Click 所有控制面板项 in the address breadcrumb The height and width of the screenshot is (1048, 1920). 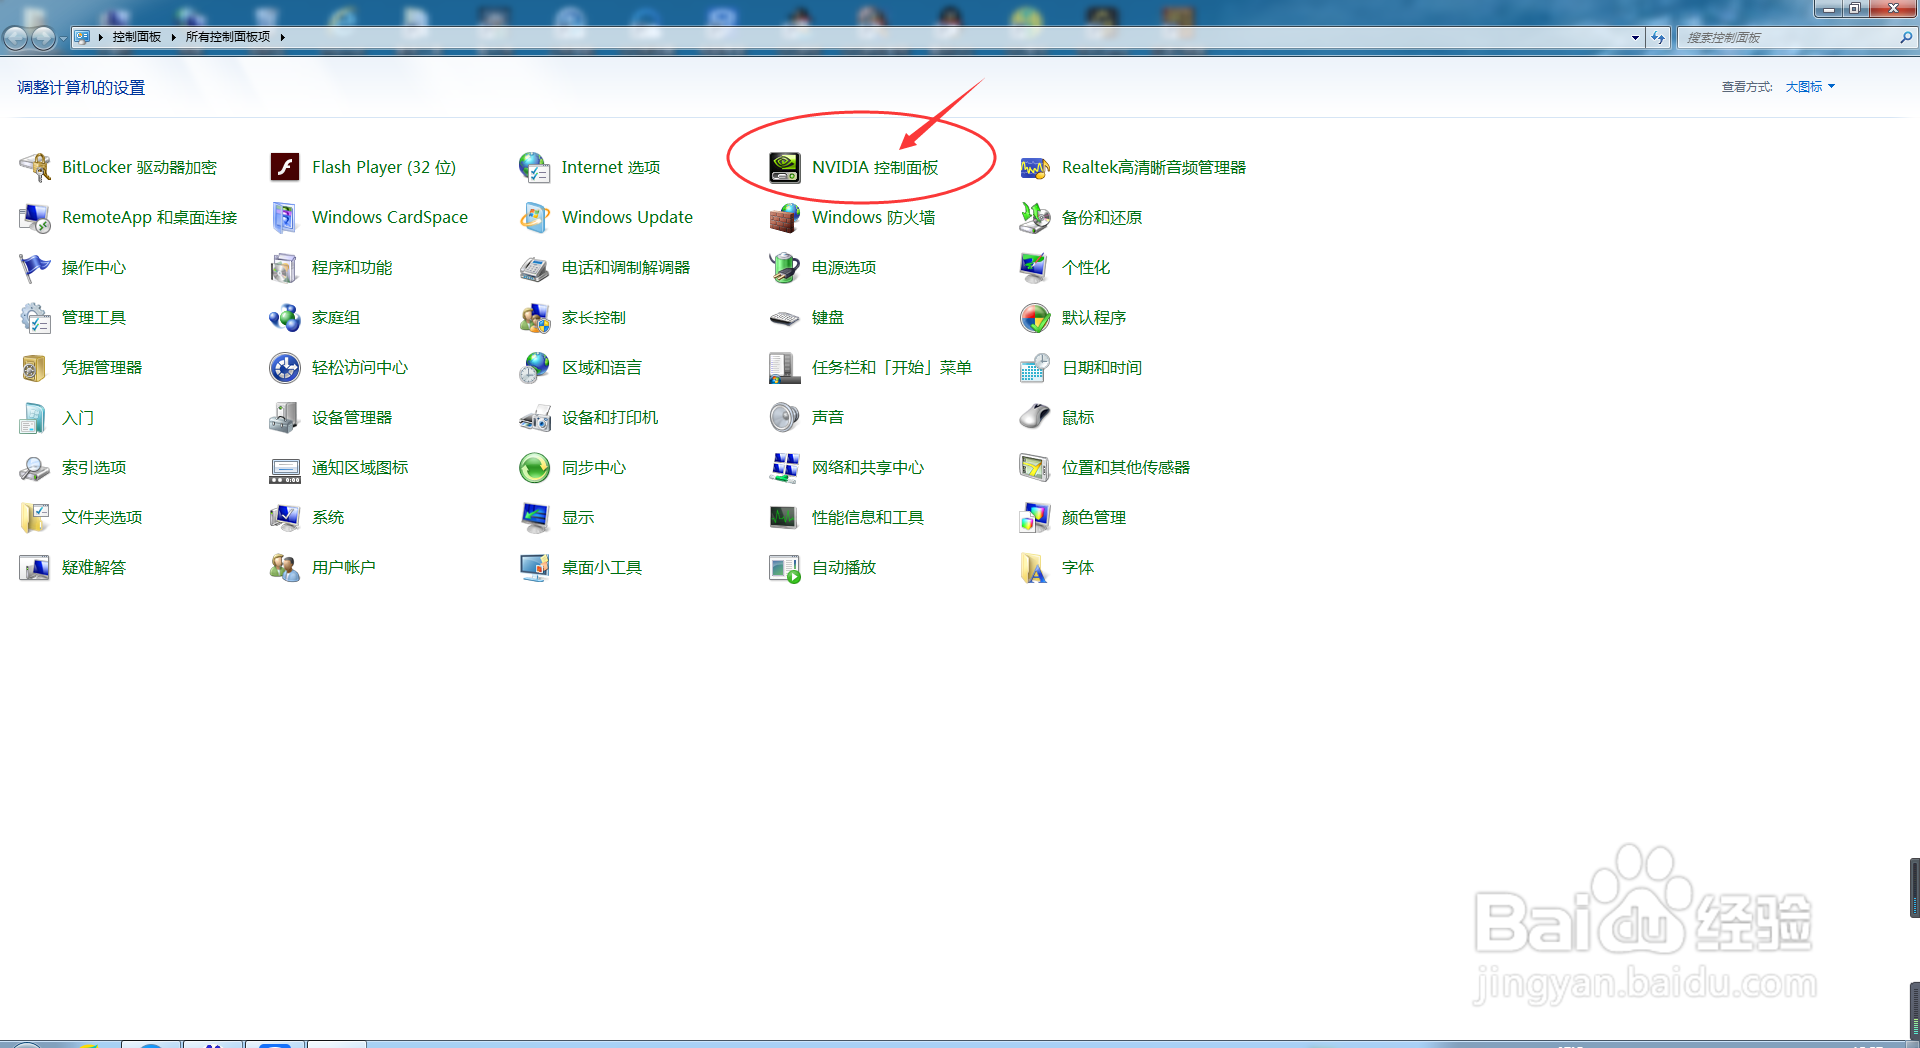[x=228, y=37]
